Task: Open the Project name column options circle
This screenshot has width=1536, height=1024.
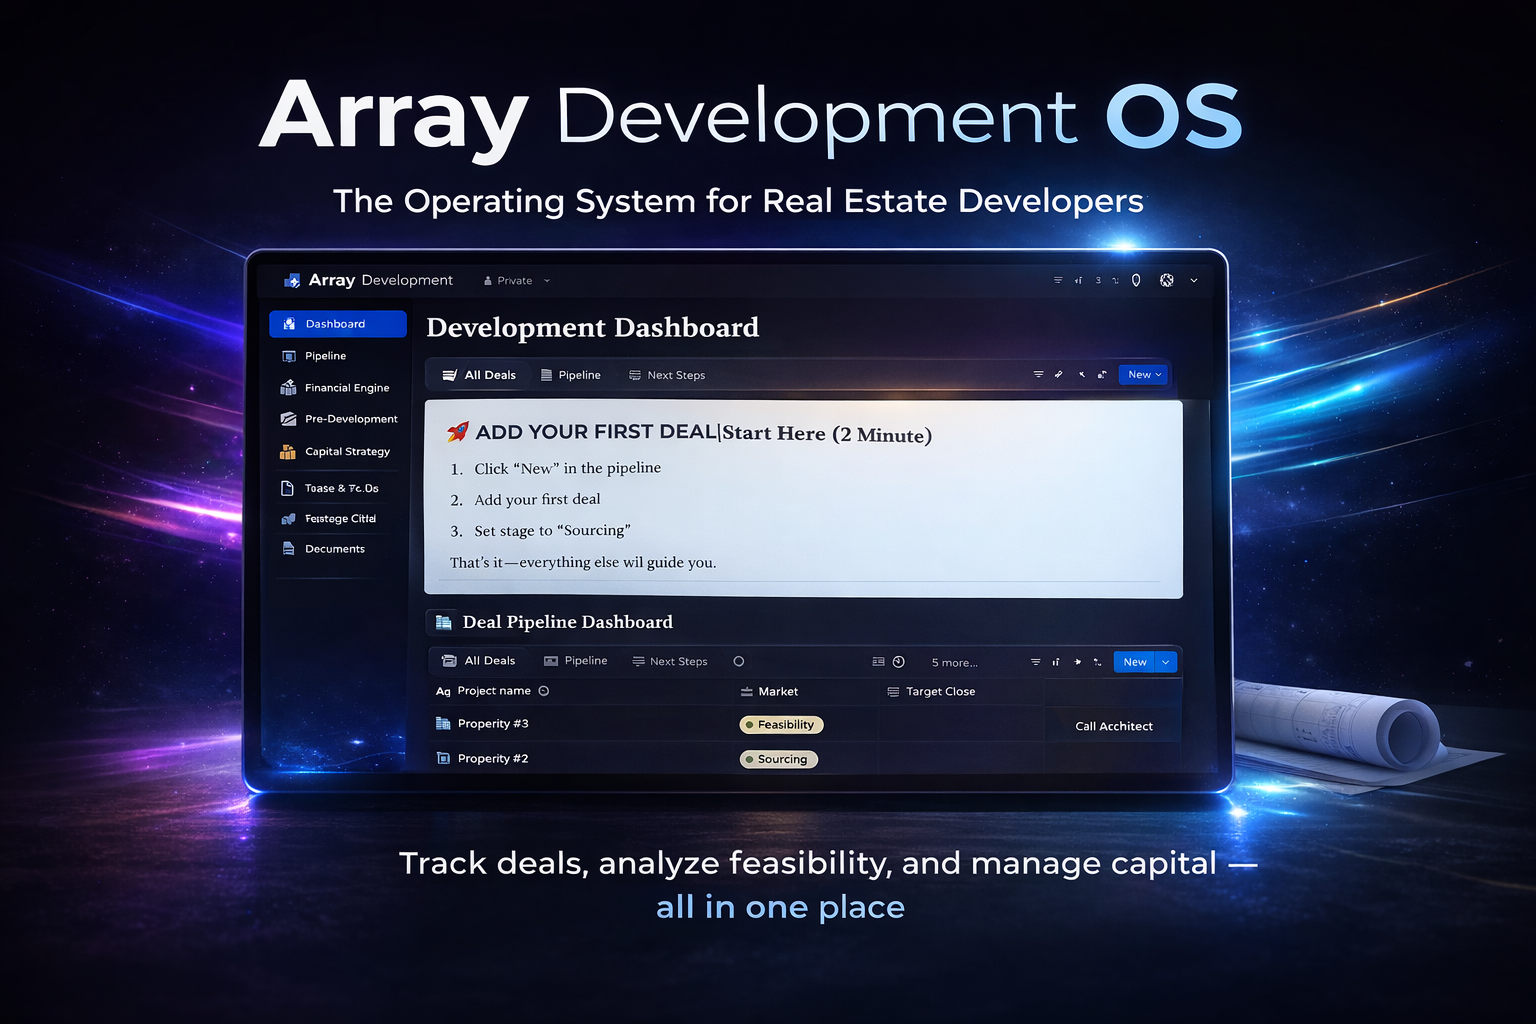Action: 544,691
